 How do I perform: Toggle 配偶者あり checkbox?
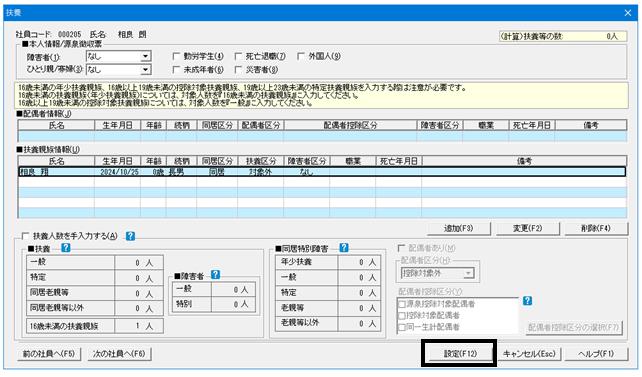pos(401,248)
